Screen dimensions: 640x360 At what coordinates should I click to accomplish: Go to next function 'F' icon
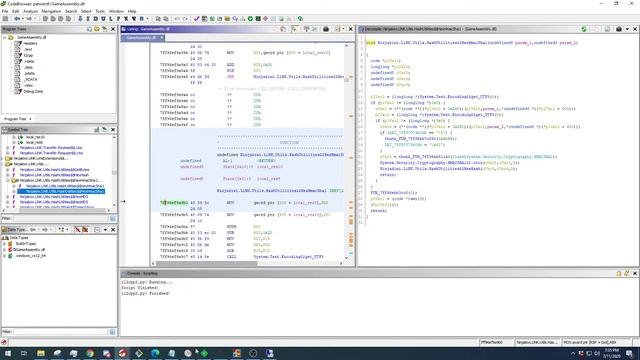(119, 19)
